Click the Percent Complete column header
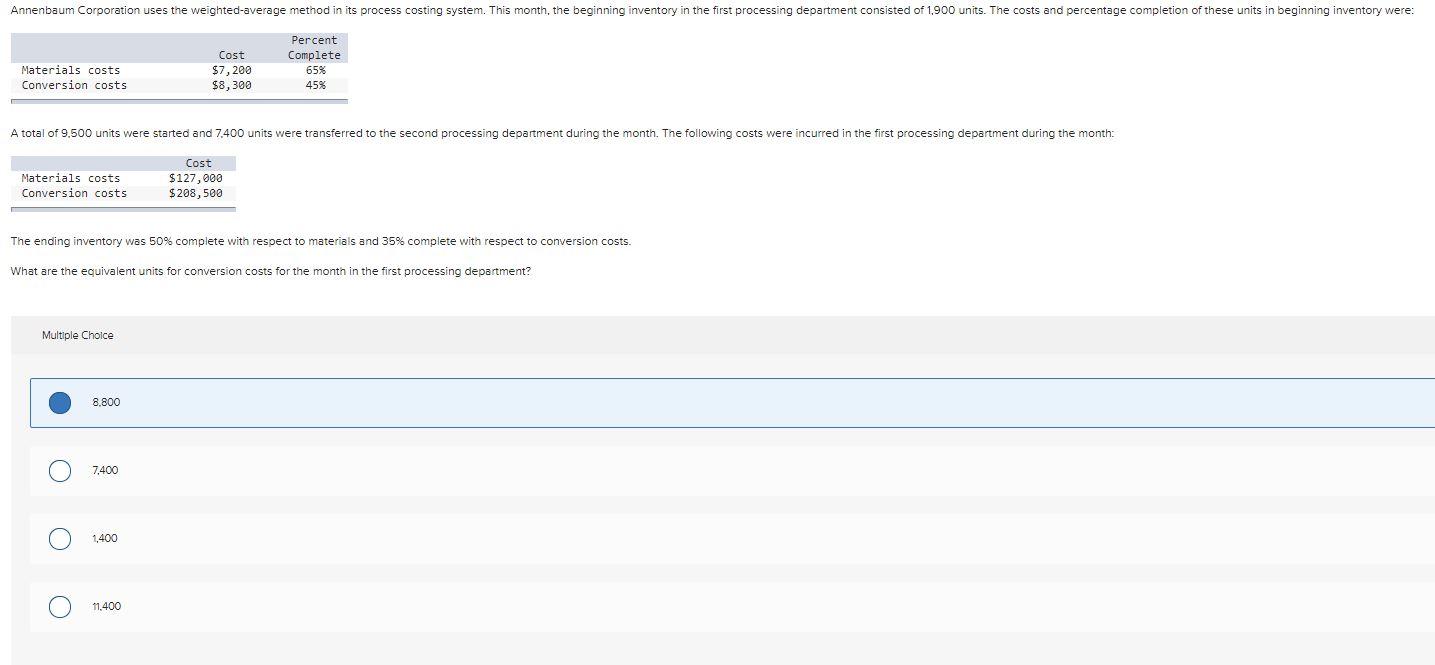Image resolution: width=1435 pixels, height=665 pixels. point(314,47)
